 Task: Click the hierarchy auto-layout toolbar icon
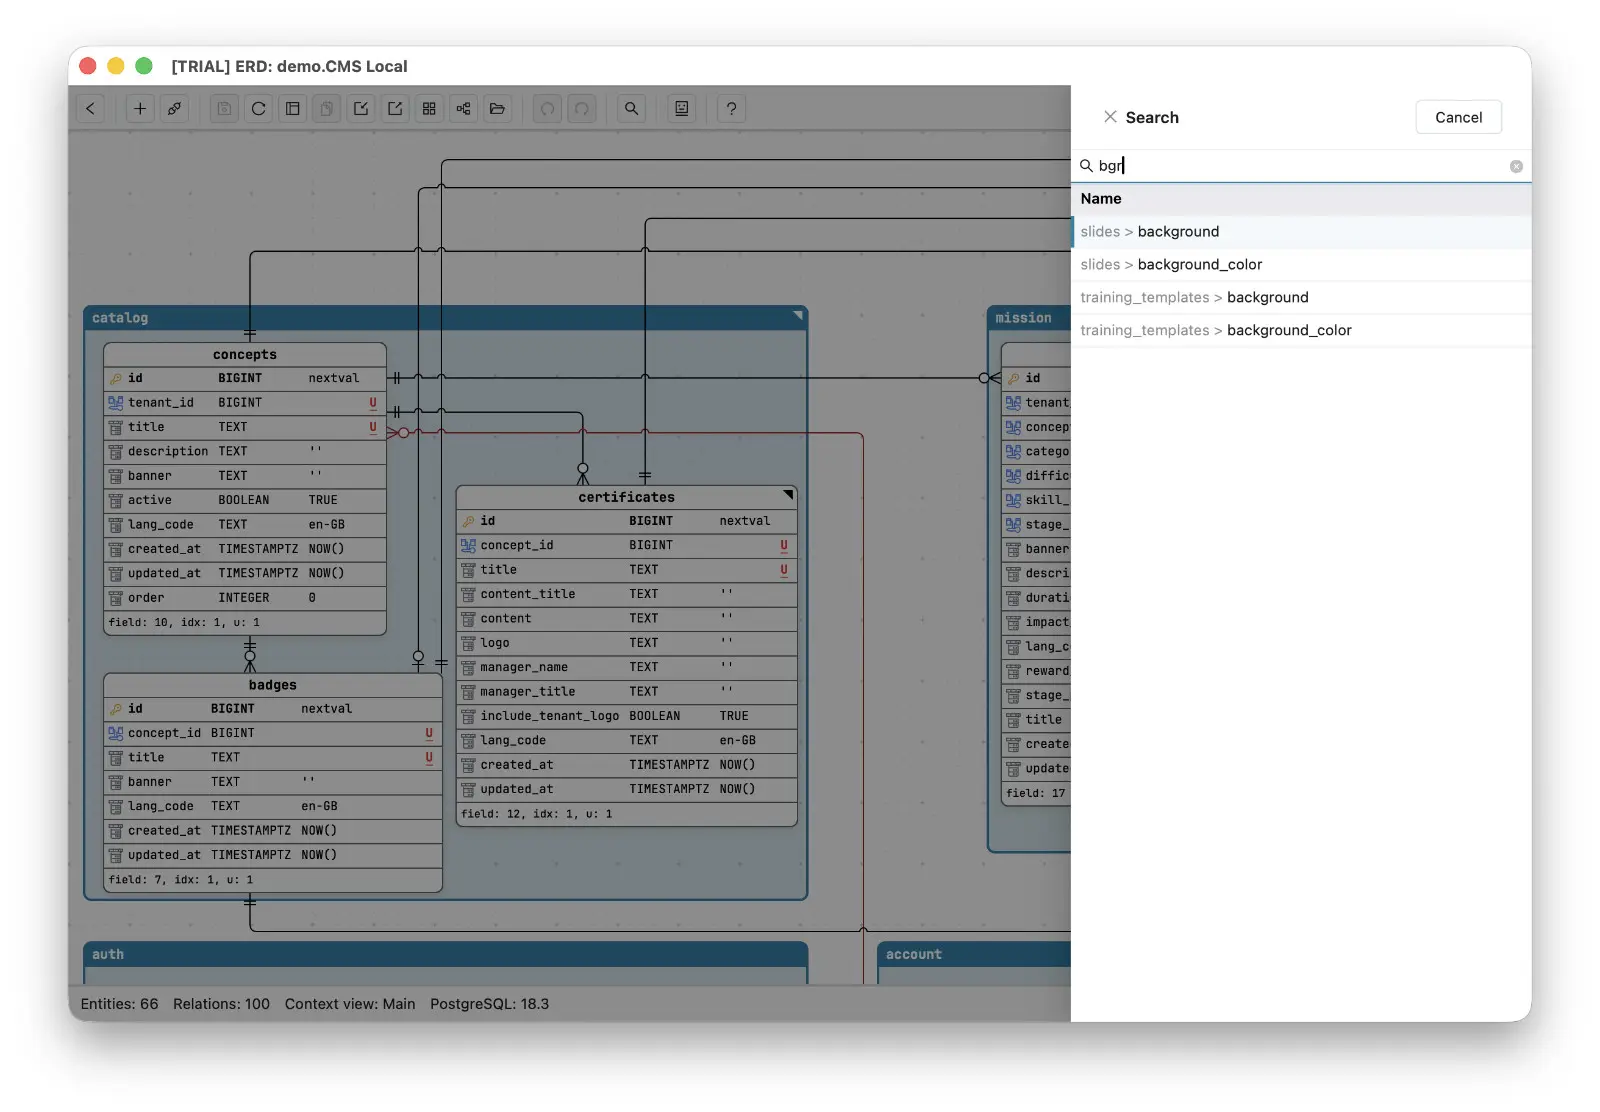coord(463,109)
